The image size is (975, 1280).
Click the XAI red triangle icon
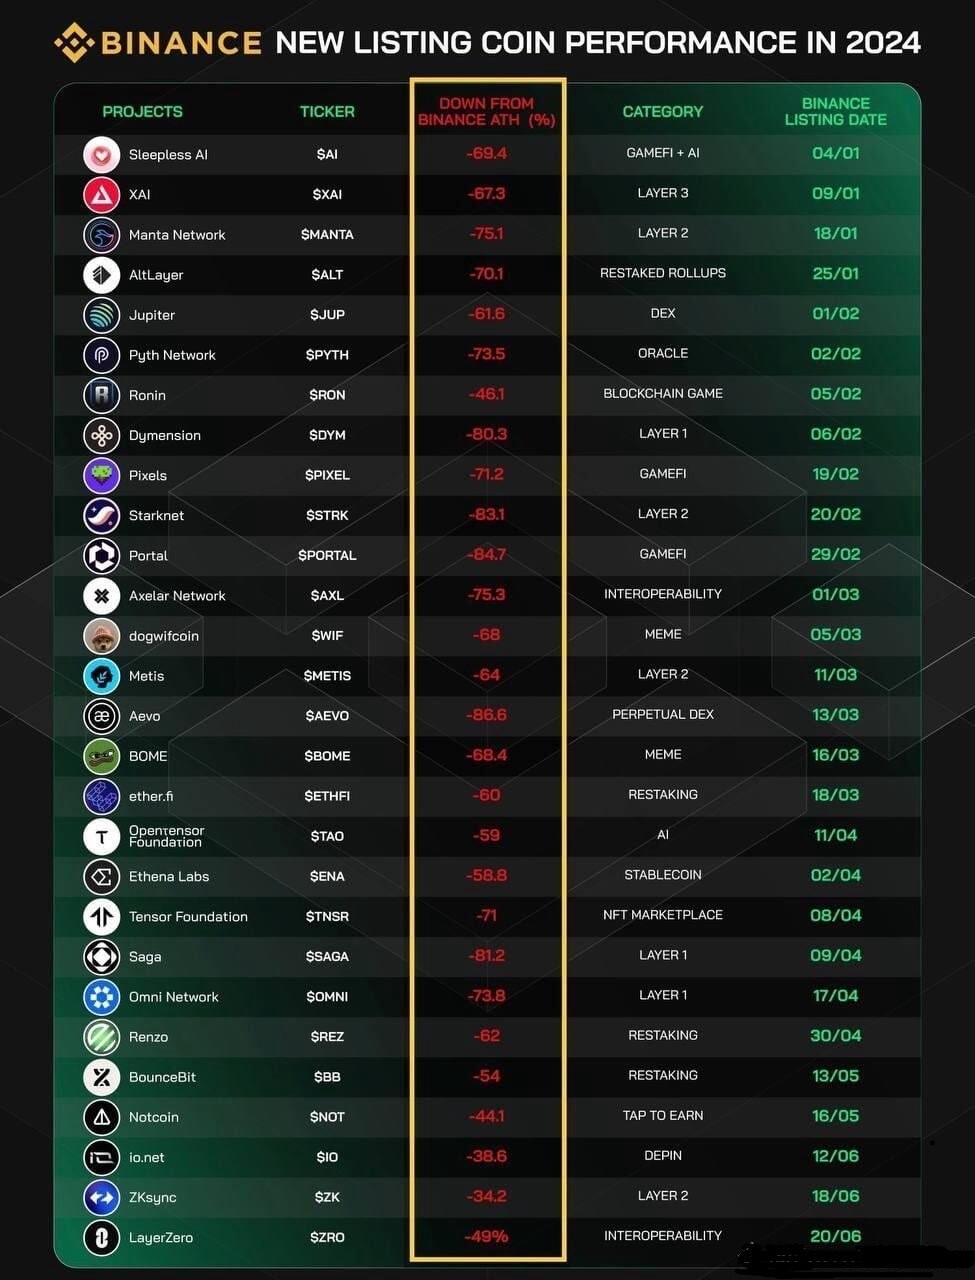coord(102,194)
